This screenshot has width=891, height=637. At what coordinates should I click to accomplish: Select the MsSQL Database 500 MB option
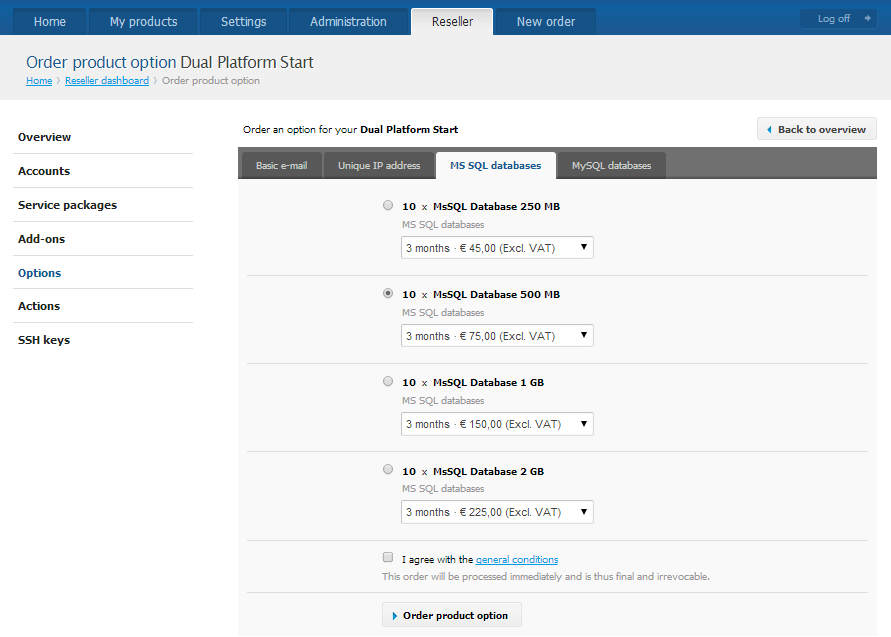388,293
